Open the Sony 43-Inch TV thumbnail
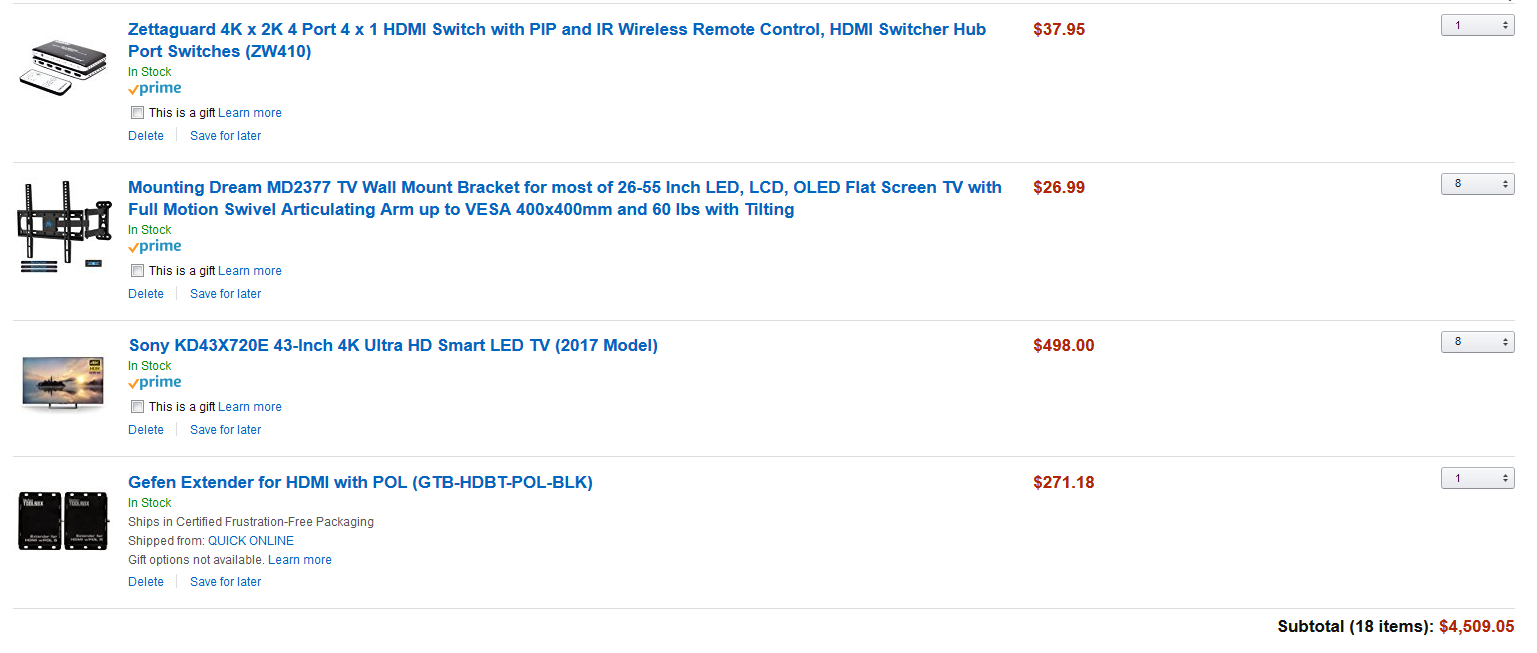The image size is (1537, 653). (x=63, y=382)
